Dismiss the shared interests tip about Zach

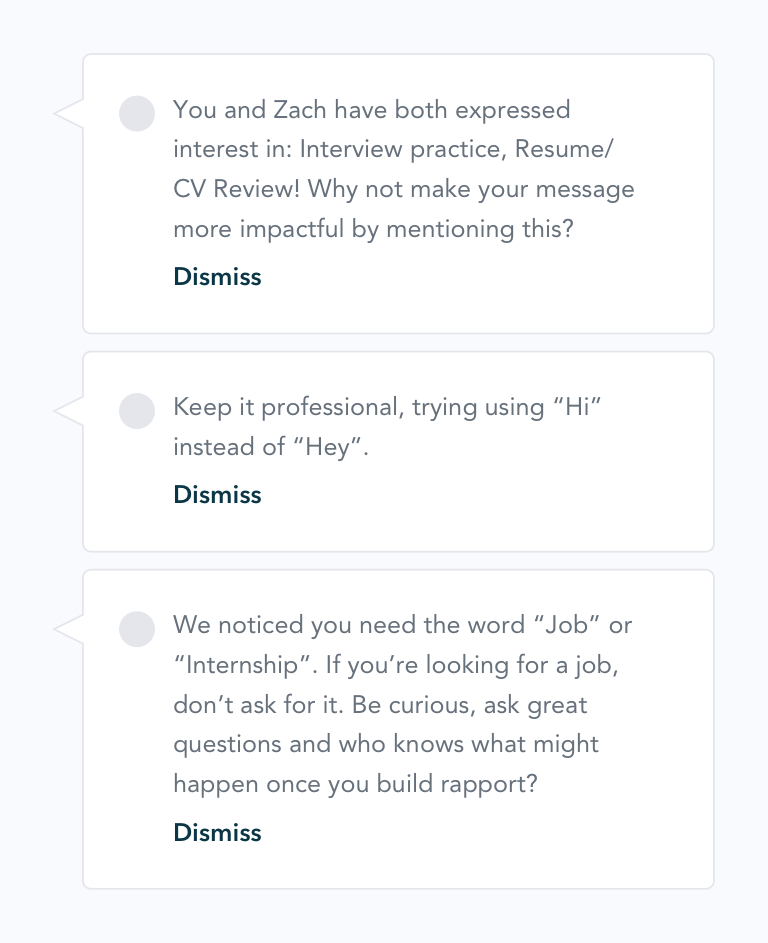pyautogui.click(x=217, y=277)
